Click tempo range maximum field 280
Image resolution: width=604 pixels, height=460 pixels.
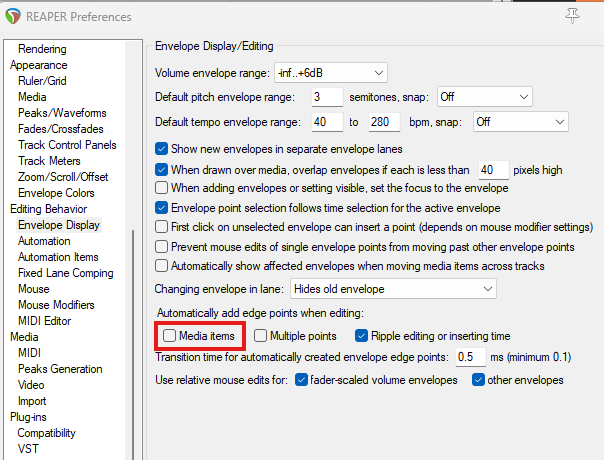coord(384,122)
